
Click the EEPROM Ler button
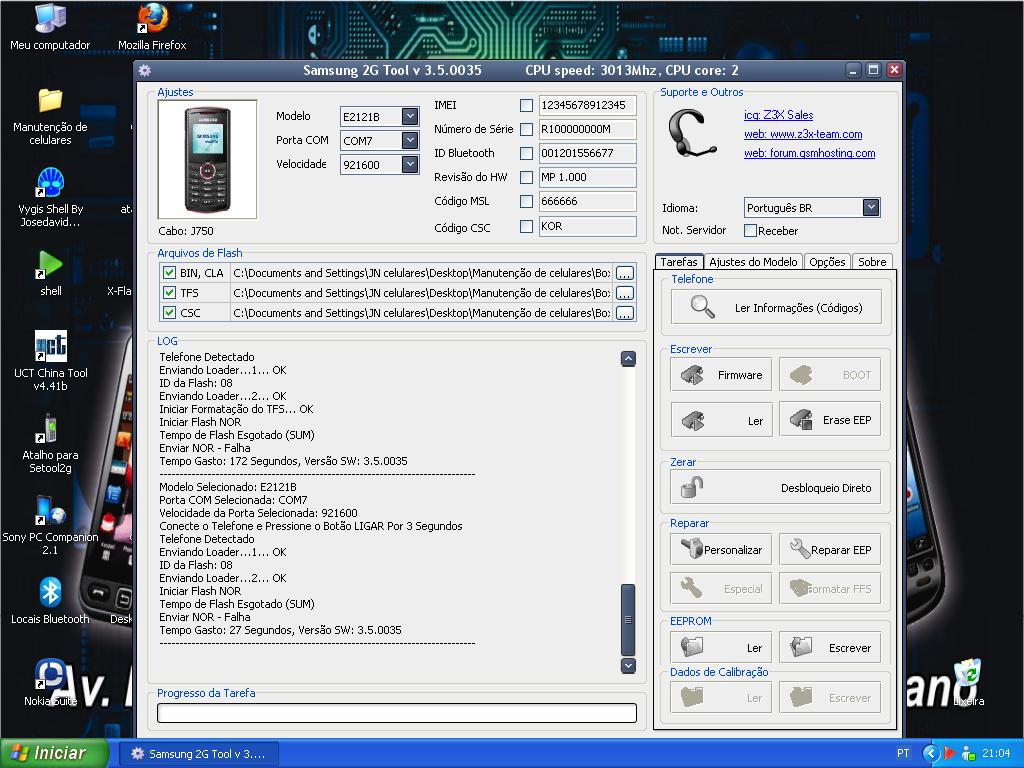pyautogui.click(x=721, y=648)
